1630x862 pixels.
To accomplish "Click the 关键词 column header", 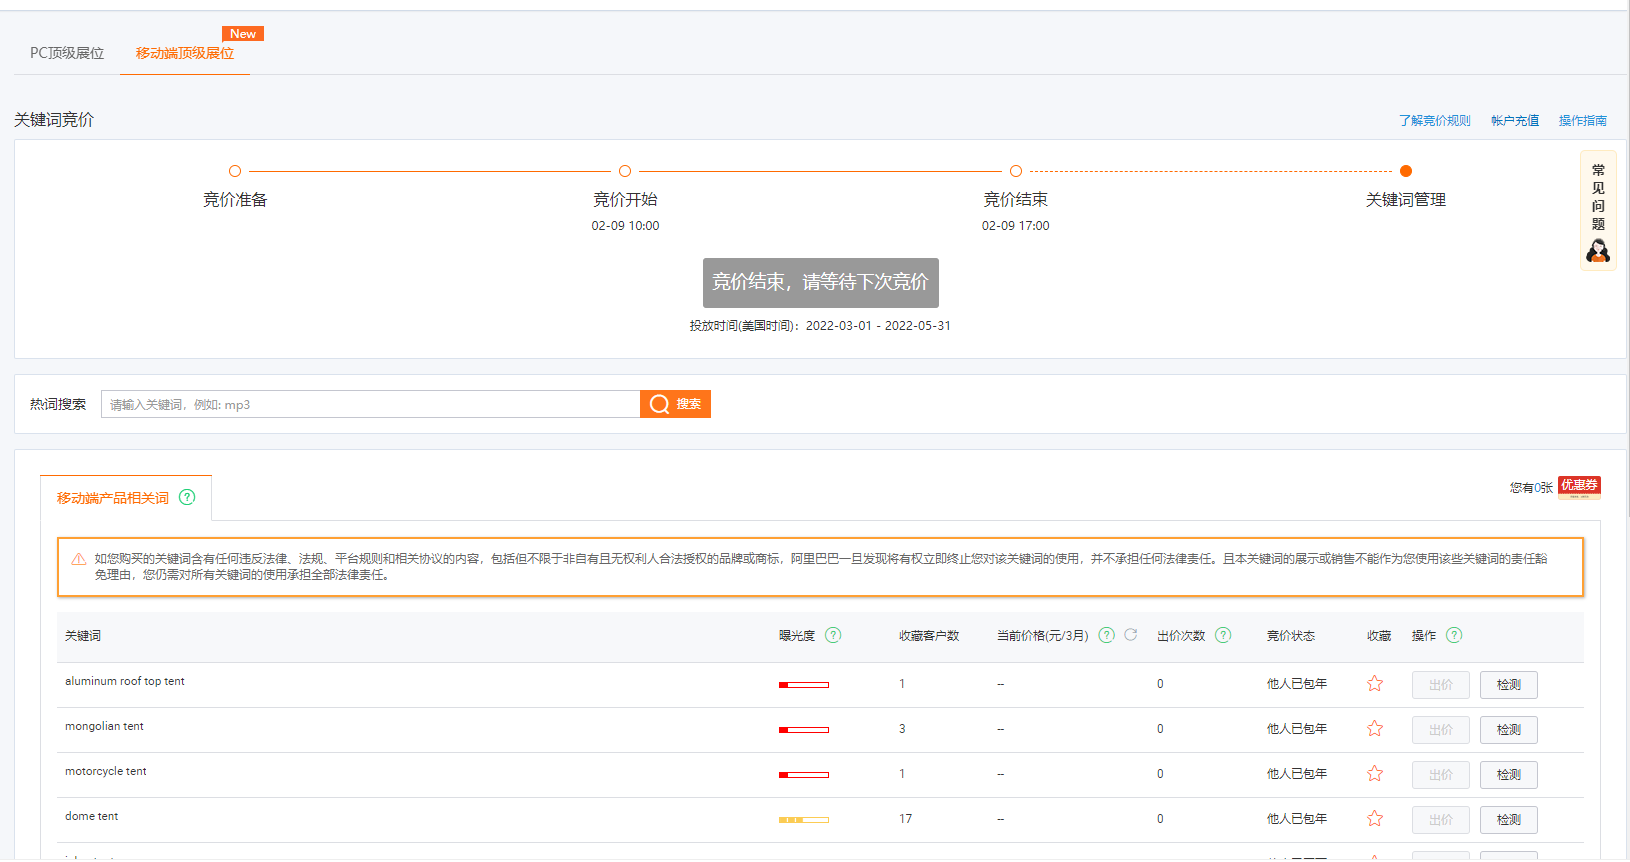I will pos(83,636).
